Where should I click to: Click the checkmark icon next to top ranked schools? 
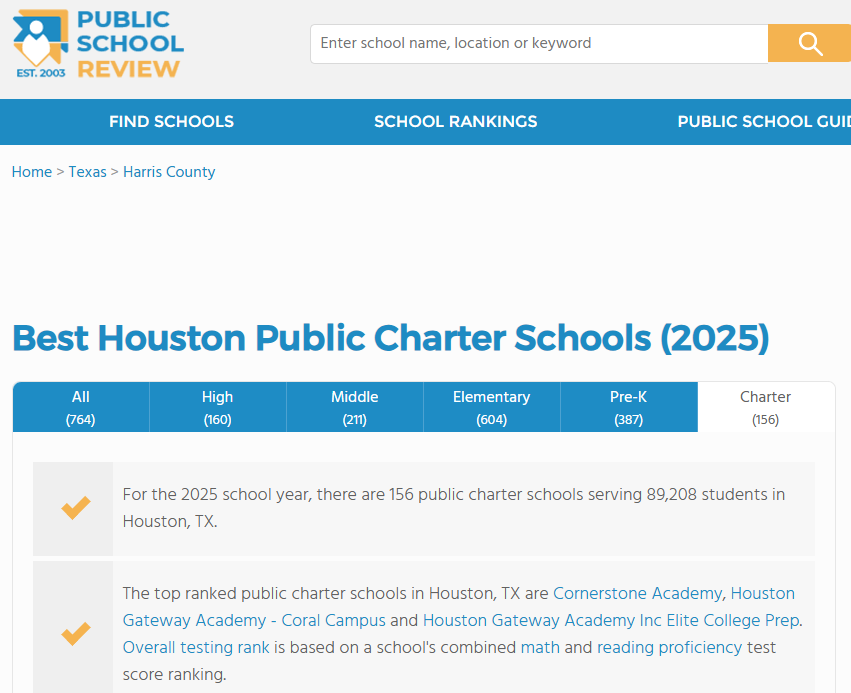coord(73,633)
